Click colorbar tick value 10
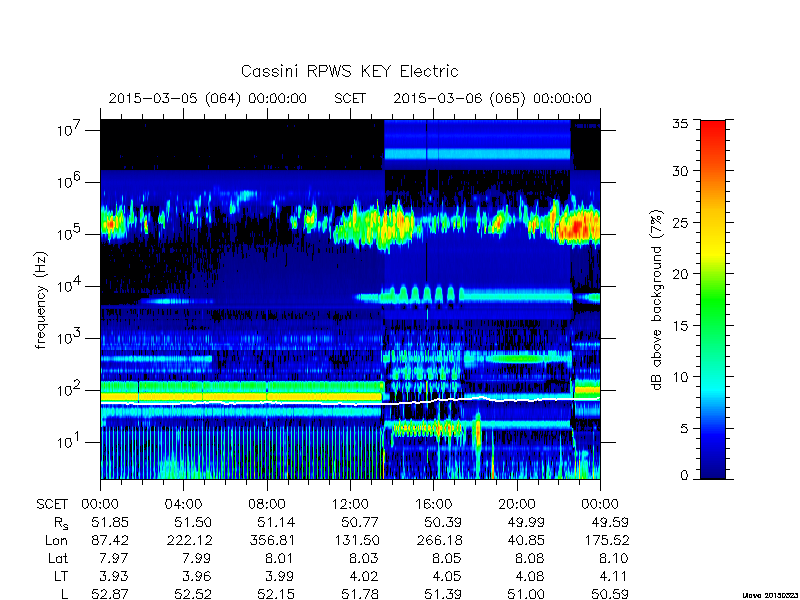Viewport: 800px width, 600px height. [x=680, y=377]
